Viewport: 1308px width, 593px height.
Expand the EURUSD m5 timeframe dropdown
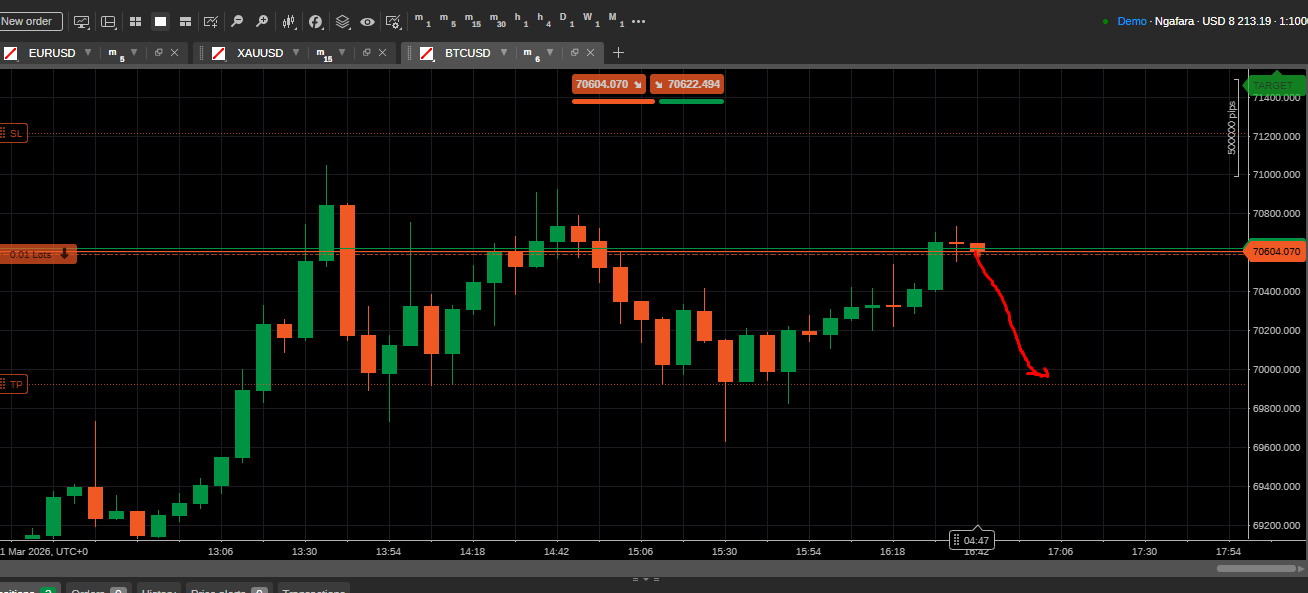(135, 53)
